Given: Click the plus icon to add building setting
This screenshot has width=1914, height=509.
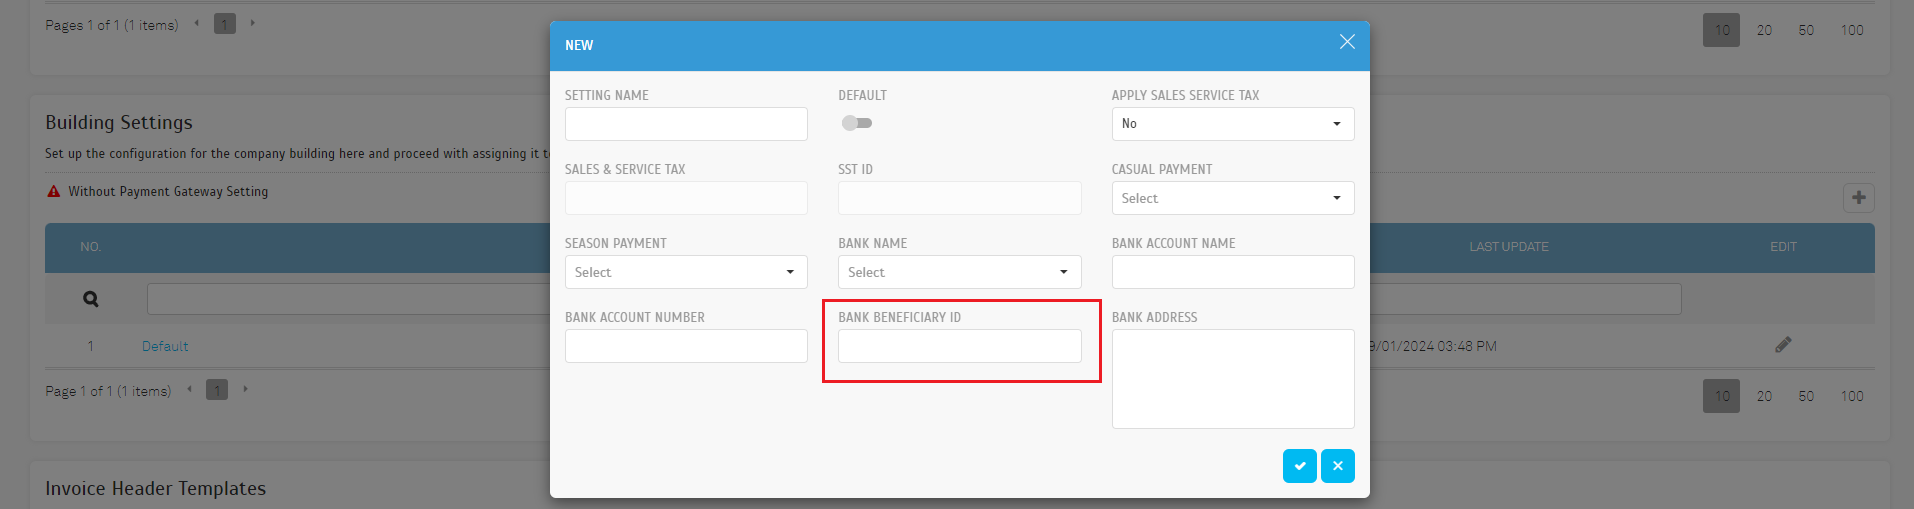Looking at the screenshot, I should pyautogui.click(x=1858, y=198).
